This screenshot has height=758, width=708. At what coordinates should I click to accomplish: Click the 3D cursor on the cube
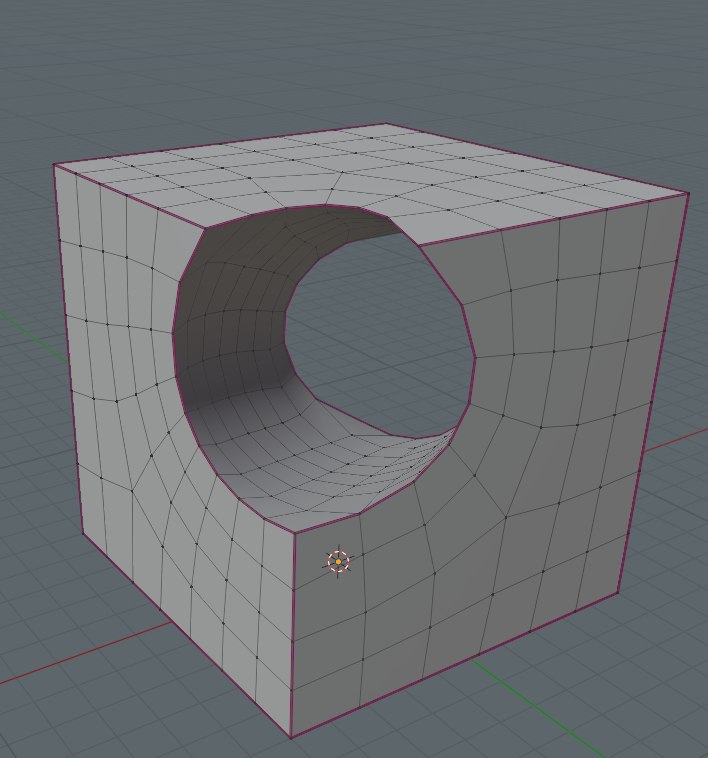click(x=338, y=561)
